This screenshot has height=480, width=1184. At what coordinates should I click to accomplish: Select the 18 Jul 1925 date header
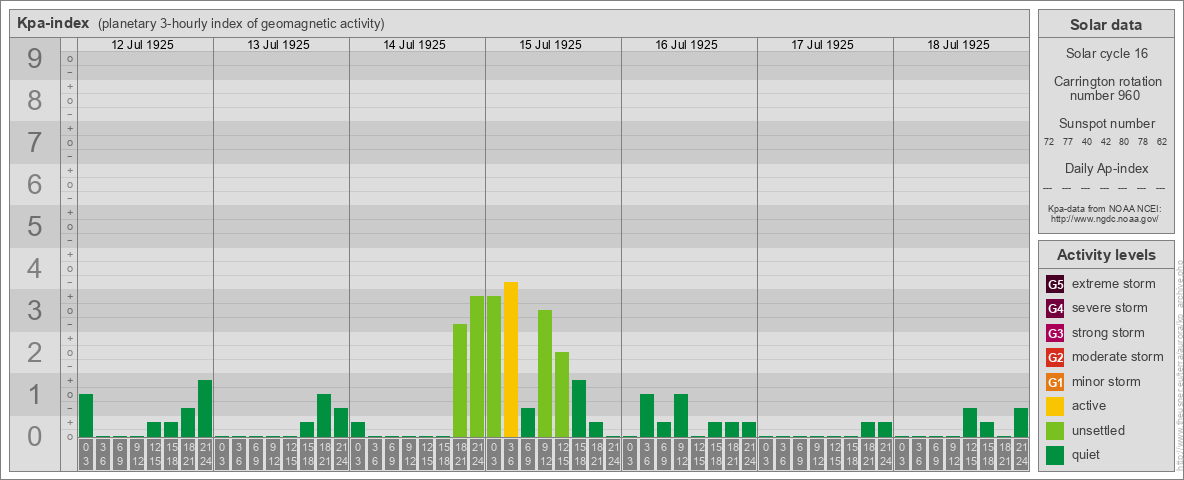click(958, 45)
